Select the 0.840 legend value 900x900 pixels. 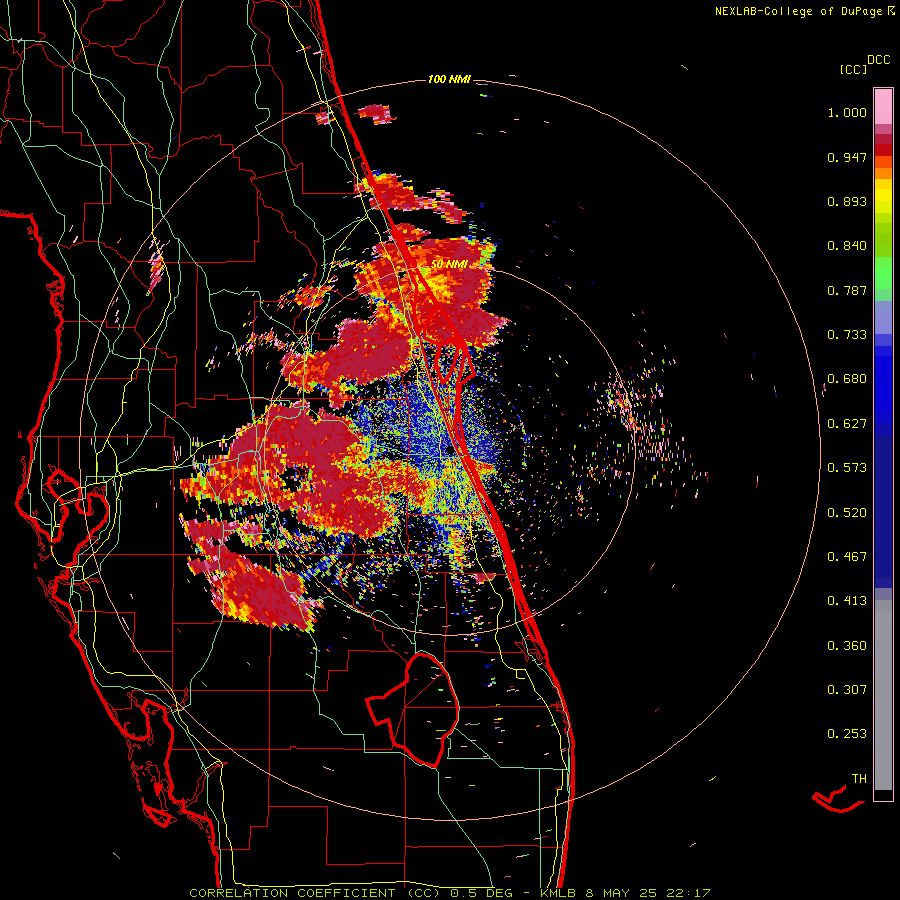click(847, 246)
